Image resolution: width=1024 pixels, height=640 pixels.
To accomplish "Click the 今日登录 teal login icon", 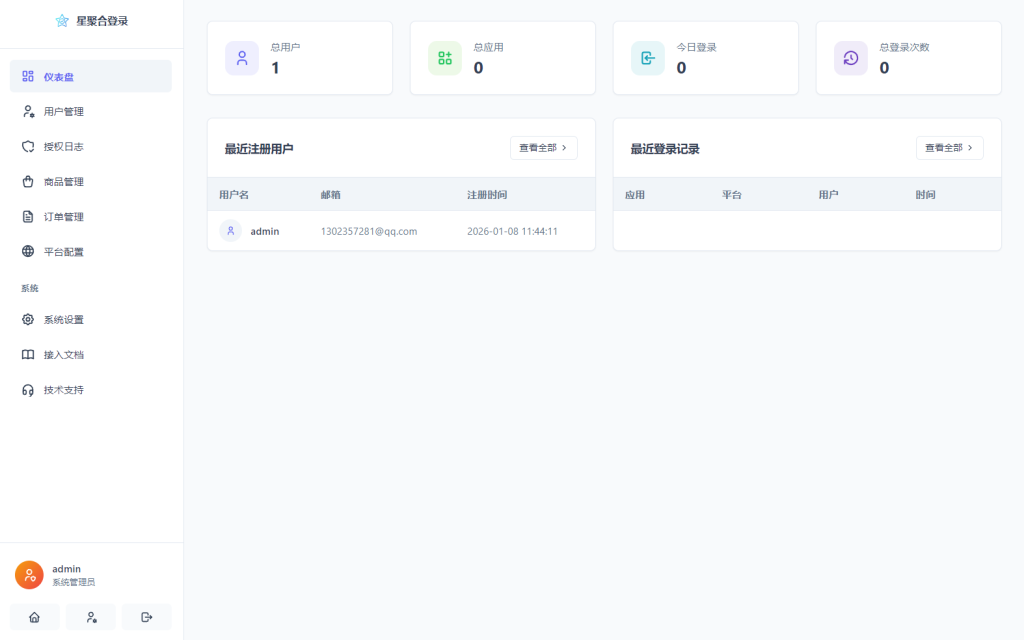I will click(x=647, y=58).
